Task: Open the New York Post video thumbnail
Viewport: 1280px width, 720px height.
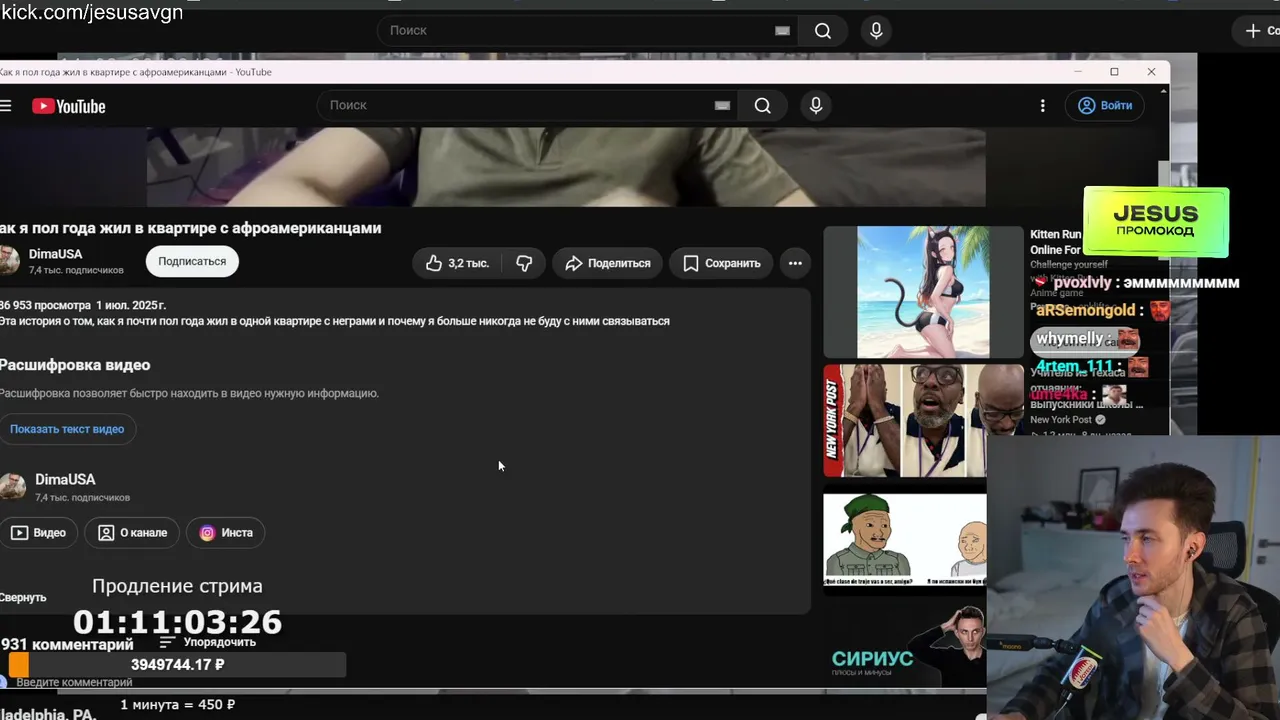Action: (923, 420)
